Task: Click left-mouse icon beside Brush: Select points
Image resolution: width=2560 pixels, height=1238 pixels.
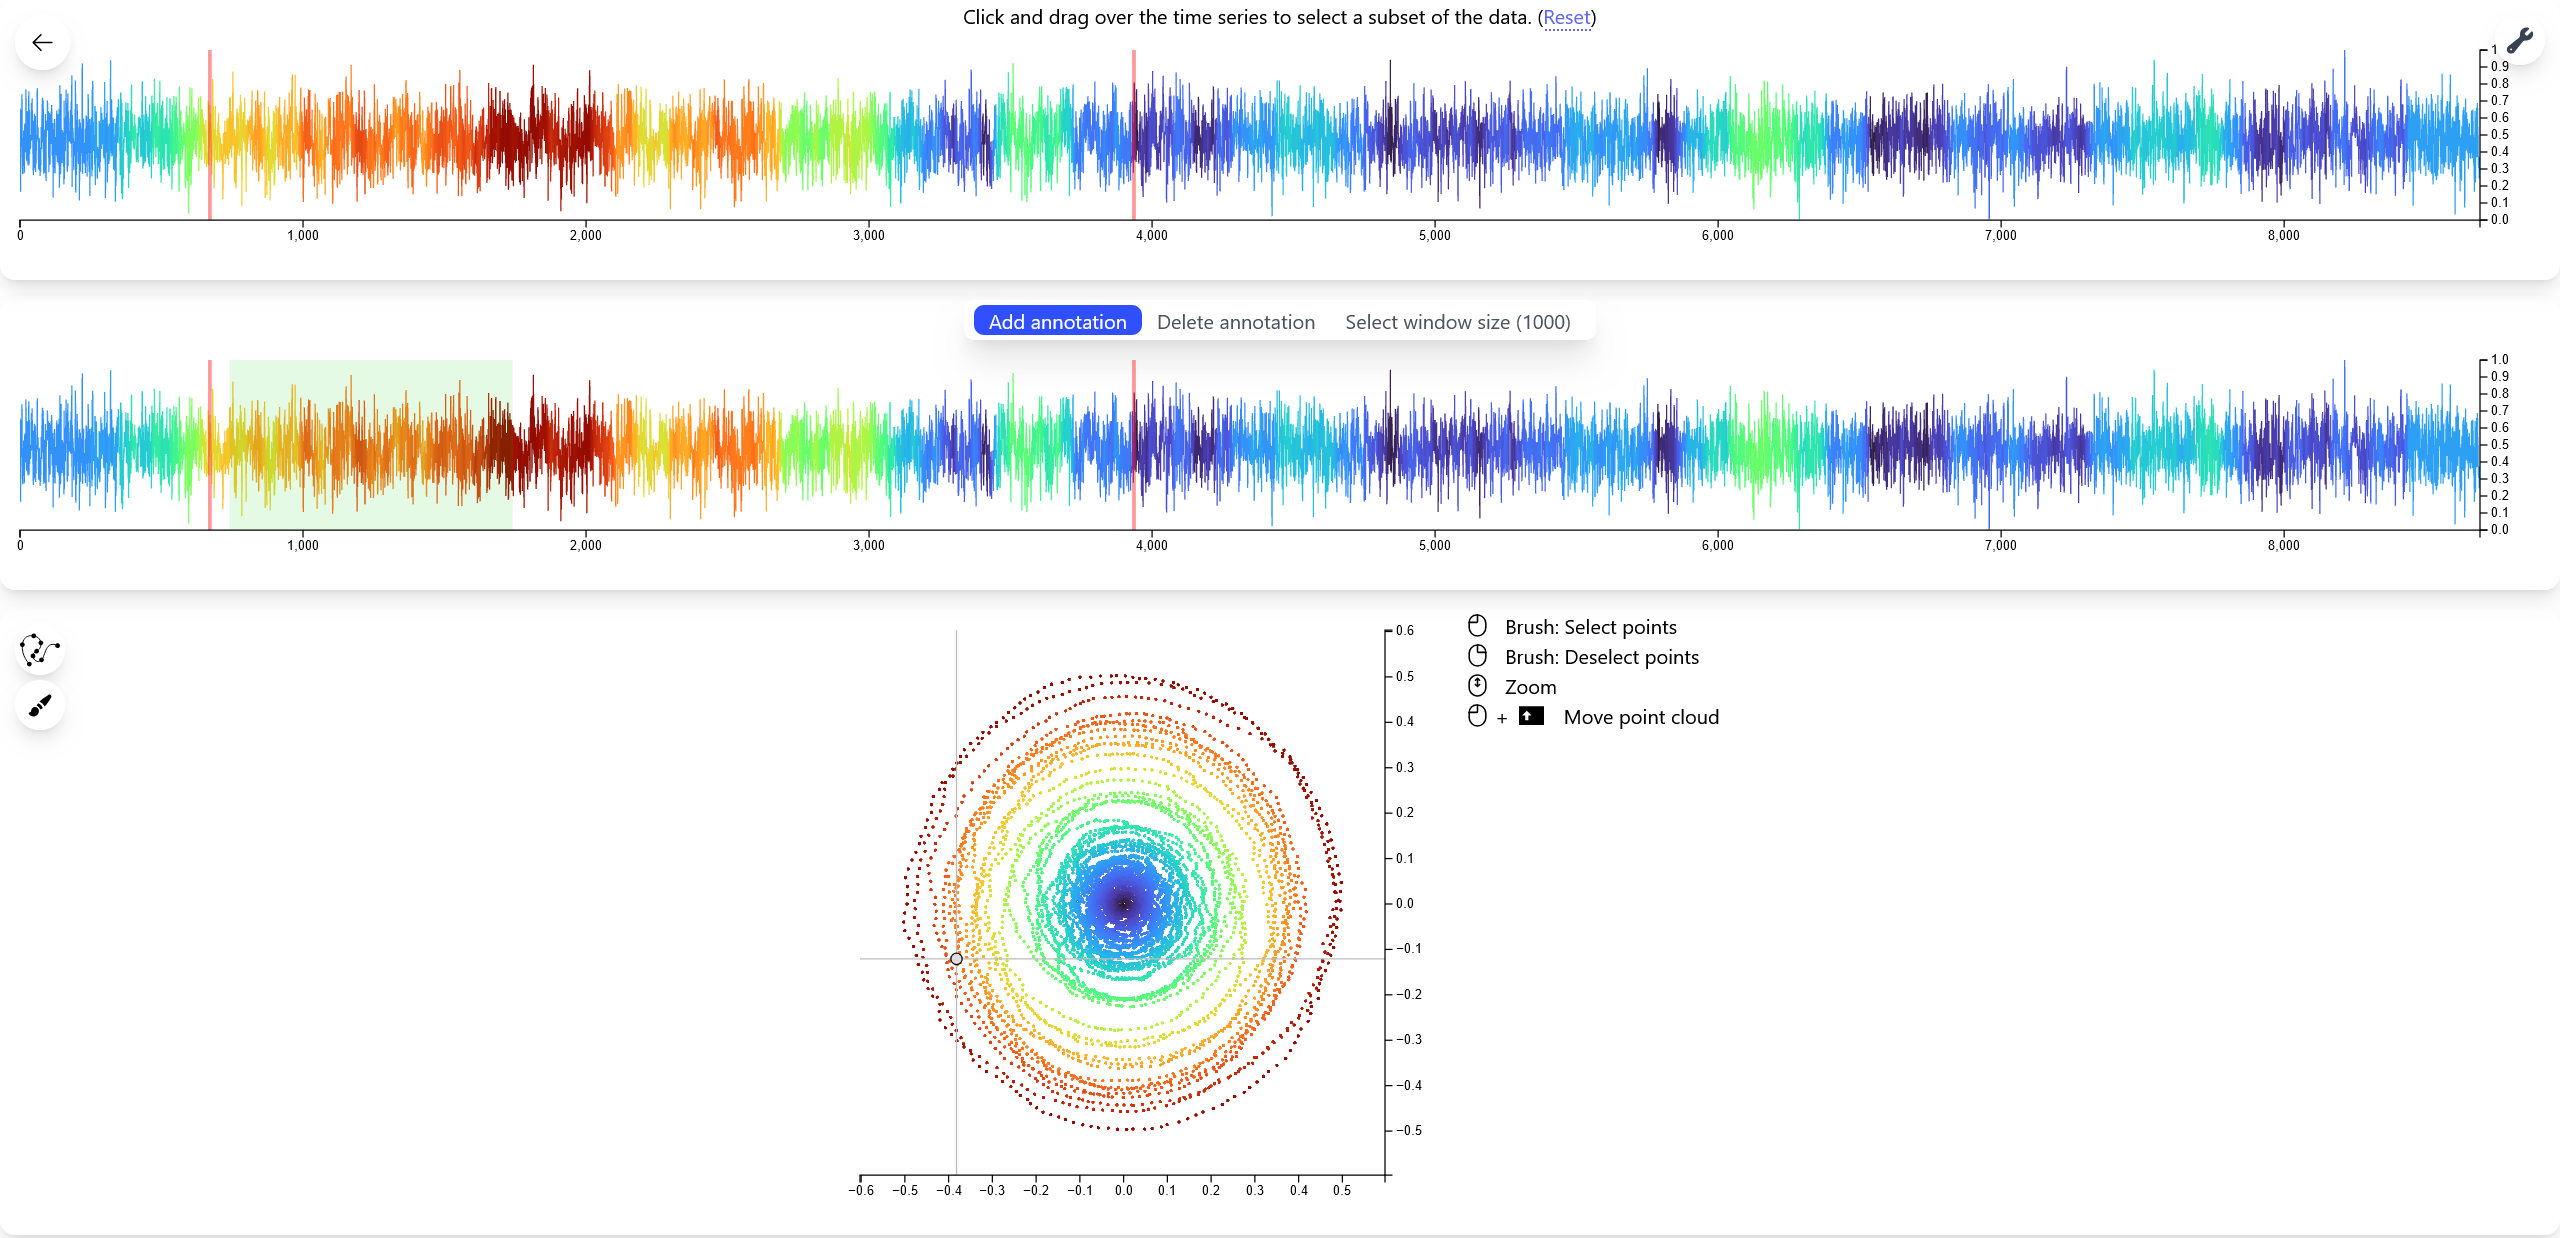Action: (1477, 627)
